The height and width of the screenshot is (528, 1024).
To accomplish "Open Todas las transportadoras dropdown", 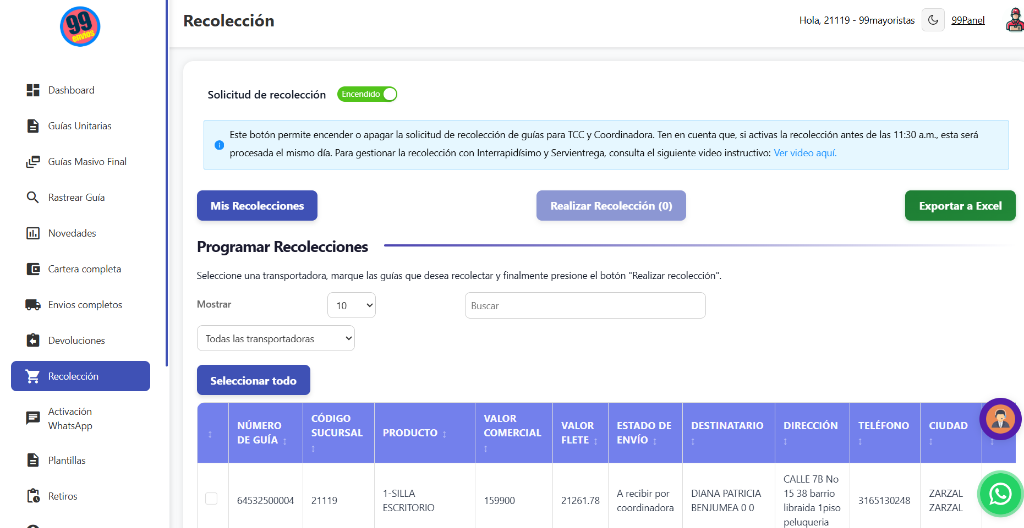I will [x=276, y=338].
